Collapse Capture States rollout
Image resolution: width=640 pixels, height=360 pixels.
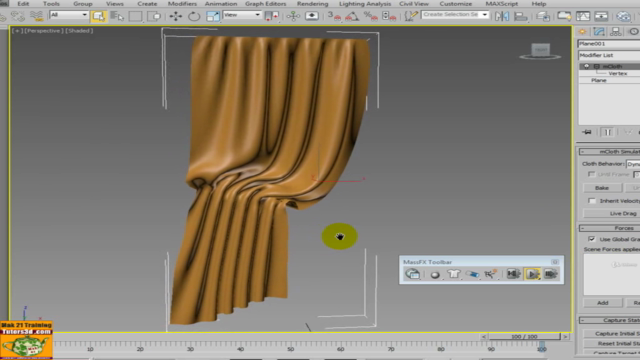(x=609, y=320)
